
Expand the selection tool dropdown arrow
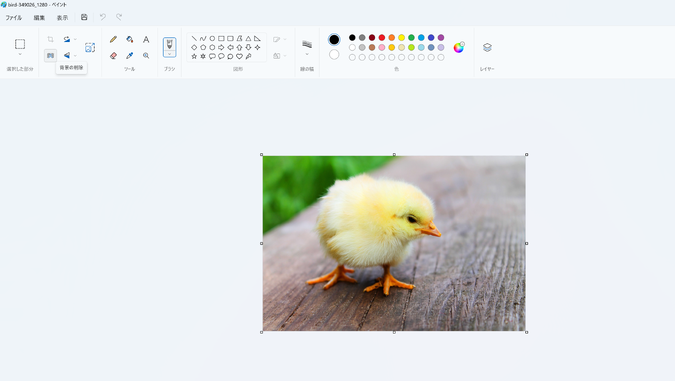pyautogui.click(x=20, y=55)
